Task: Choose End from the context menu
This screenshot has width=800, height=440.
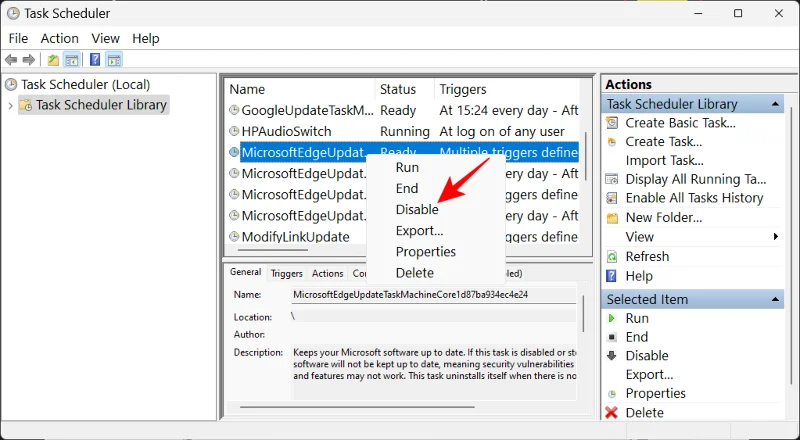Action: coord(407,188)
